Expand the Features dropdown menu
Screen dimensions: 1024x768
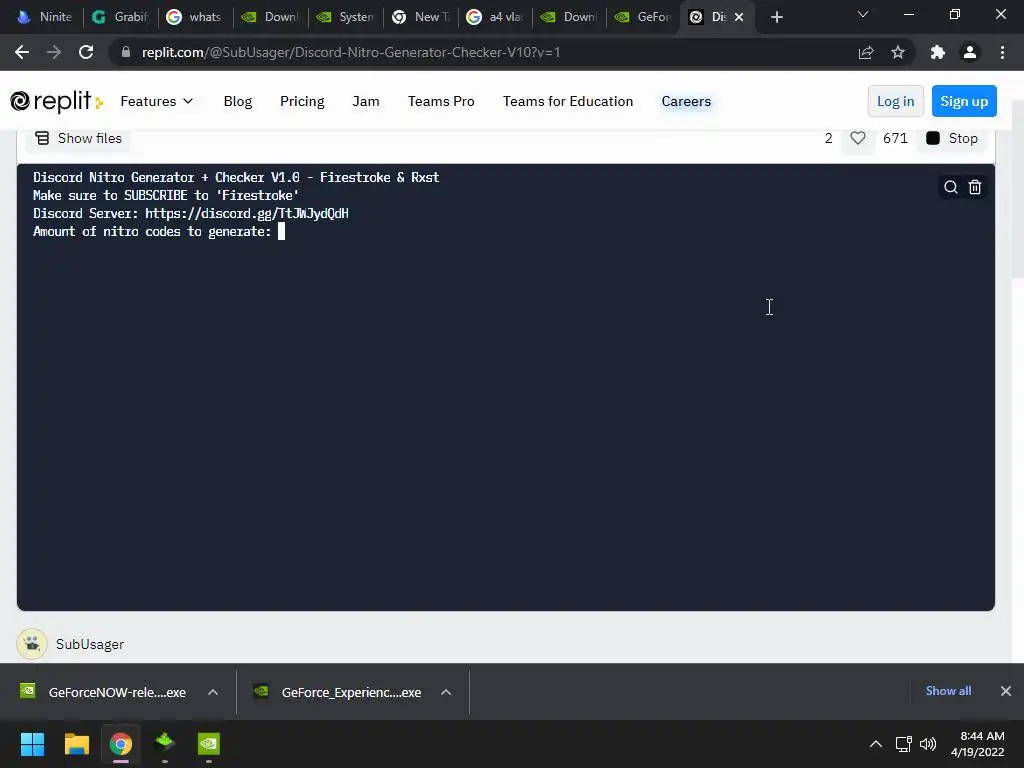157,101
